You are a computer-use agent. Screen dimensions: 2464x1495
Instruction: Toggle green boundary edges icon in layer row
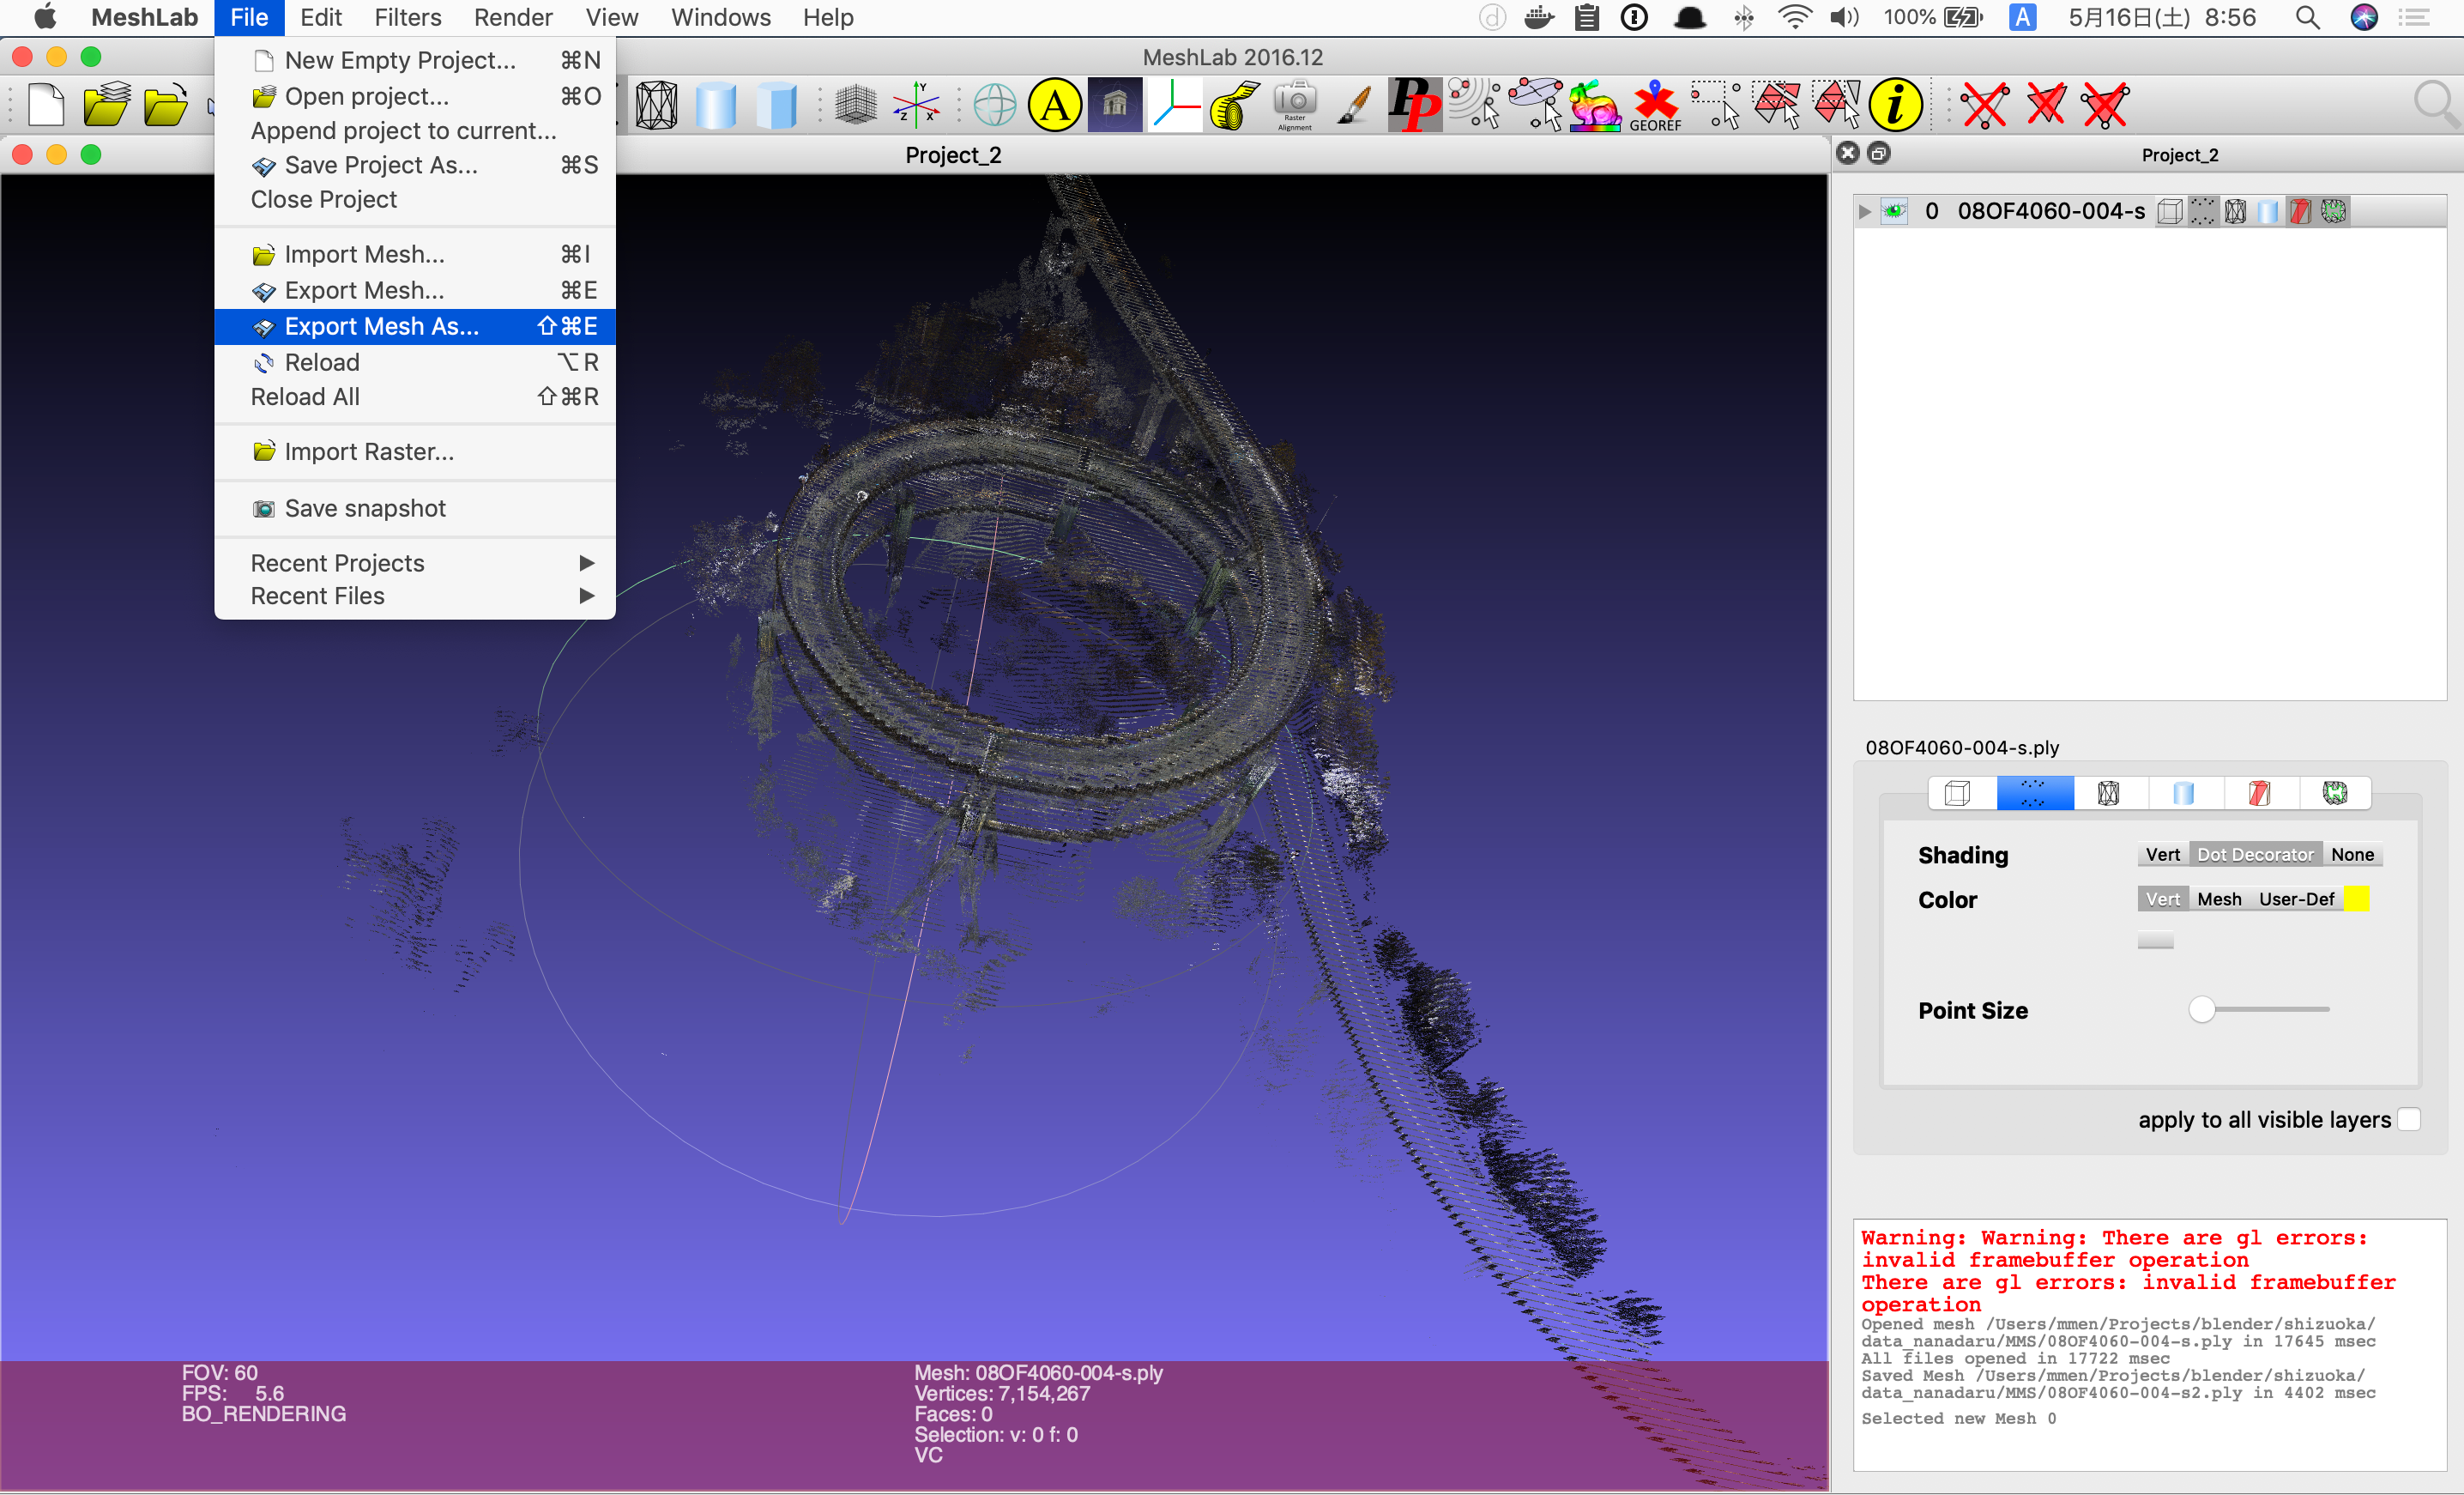[x=2333, y=211]
